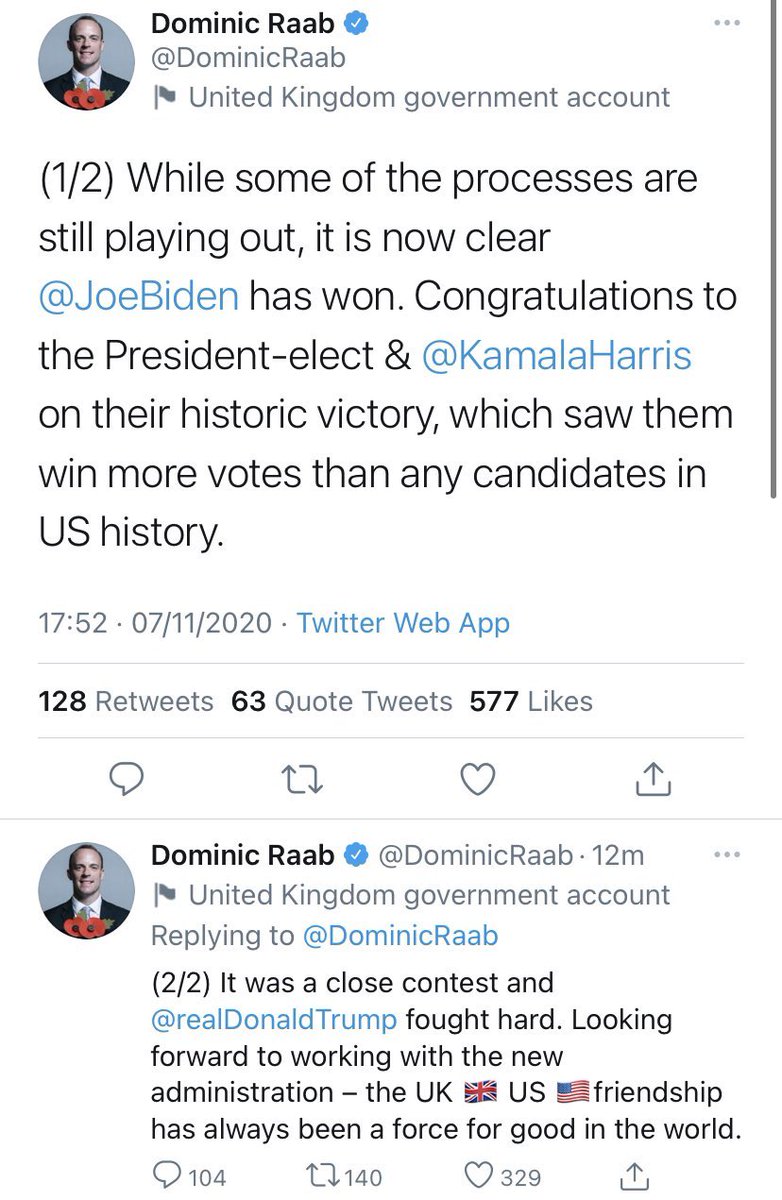The height and width of the screenshot is (1200, 782).
Task: Open more options on reply tweet
Action: click(727, 855)
